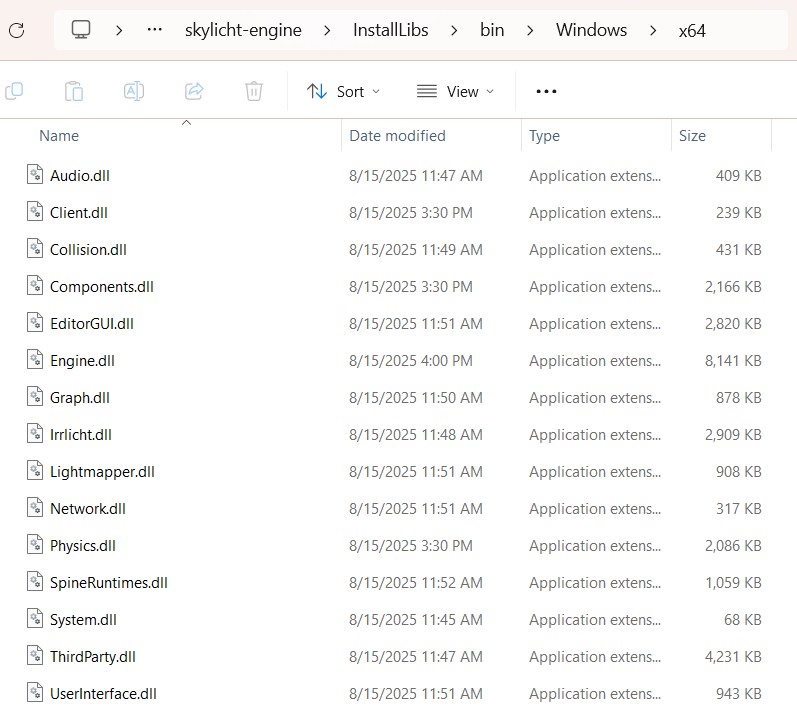Navigate to bin breadcrumb folder
Screen dimensions: 797x716
tap(492, 30)
